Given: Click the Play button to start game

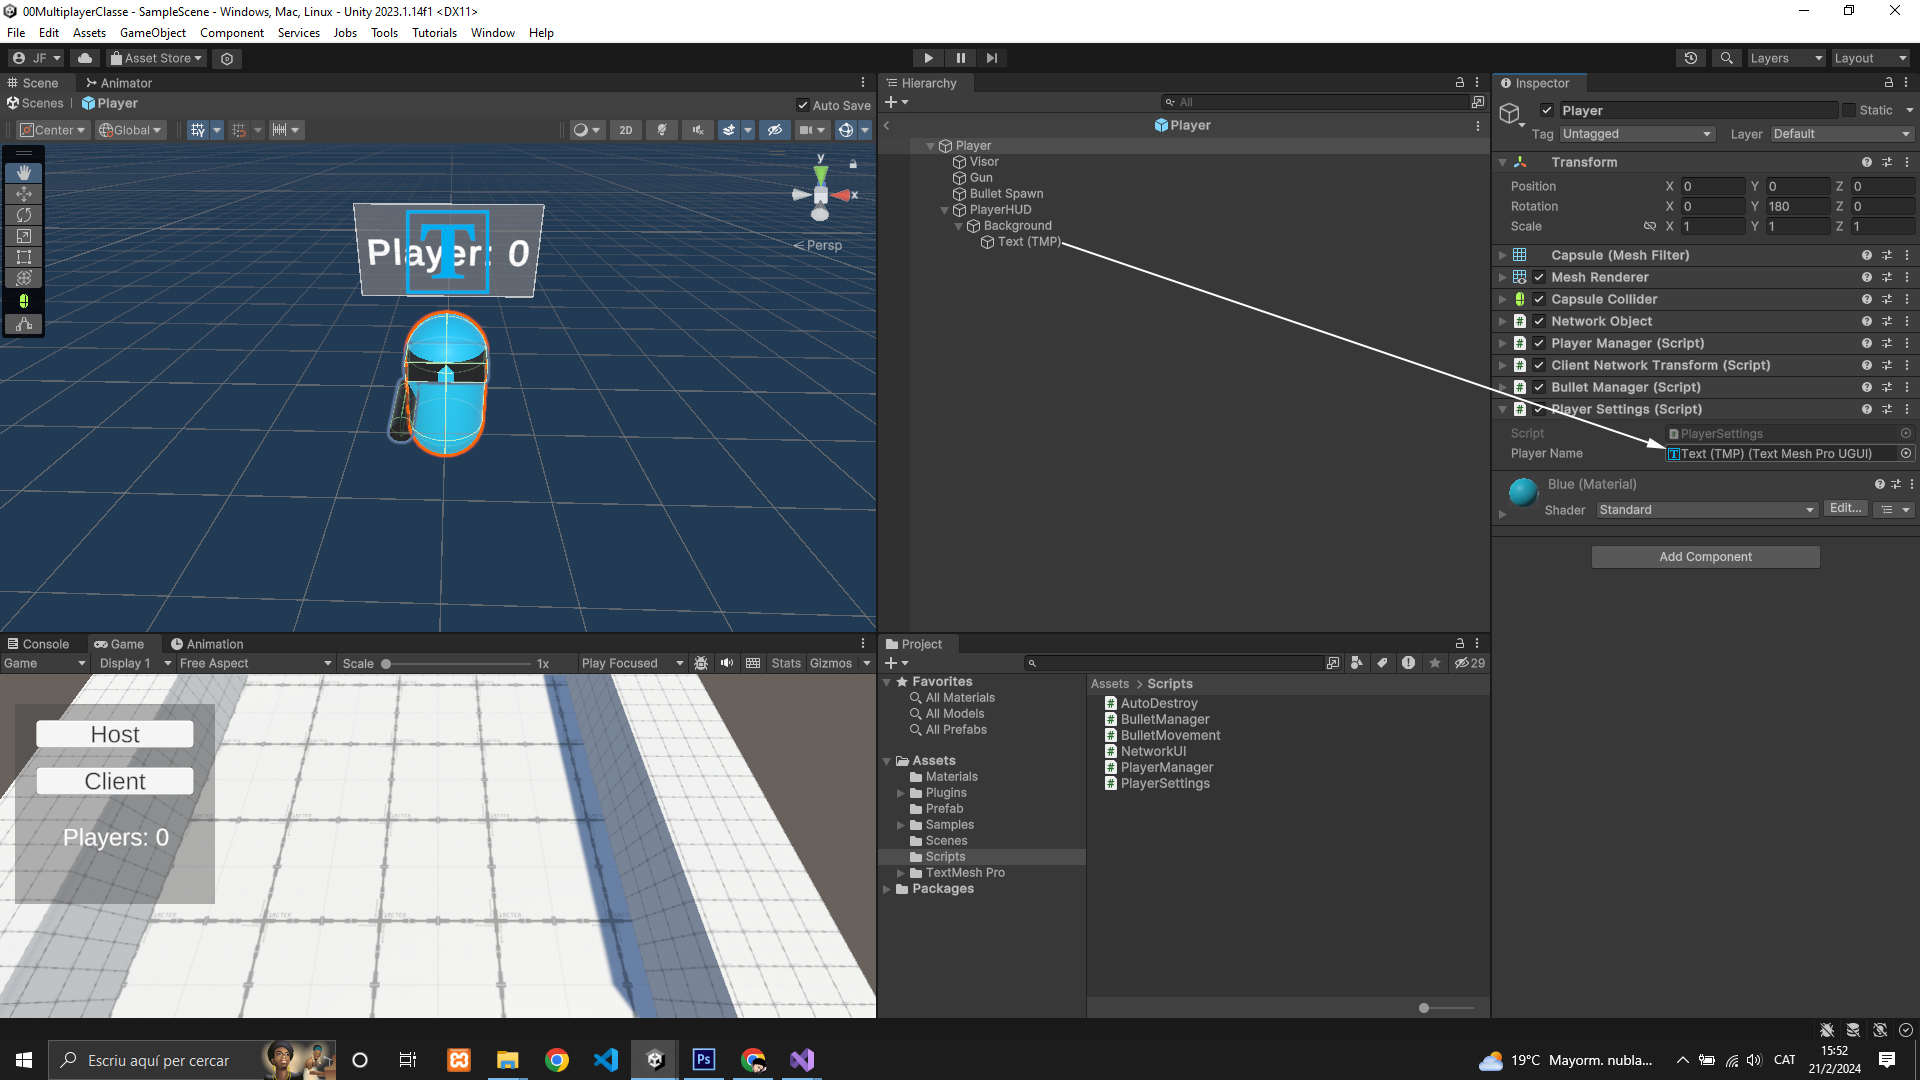Looking at the screenshot, I should click(x=928, y=58).
